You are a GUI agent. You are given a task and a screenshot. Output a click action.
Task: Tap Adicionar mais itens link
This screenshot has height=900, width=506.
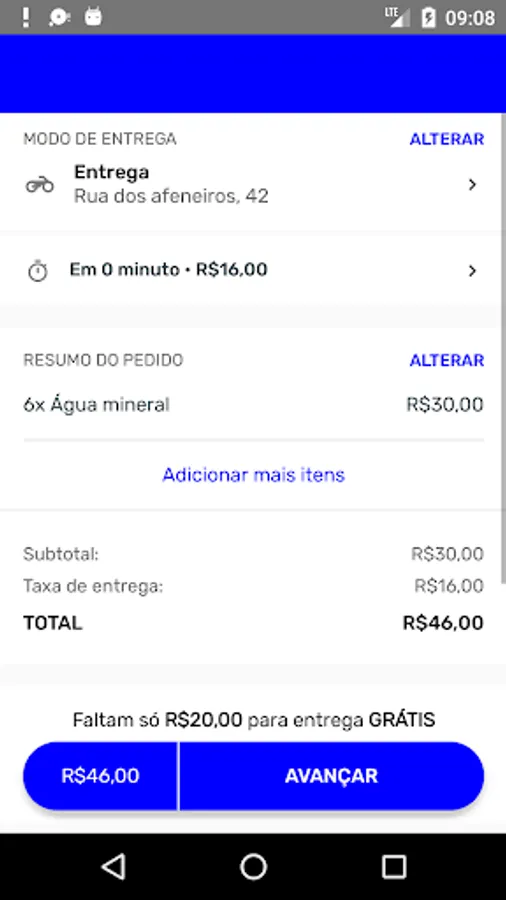point(253,475)
